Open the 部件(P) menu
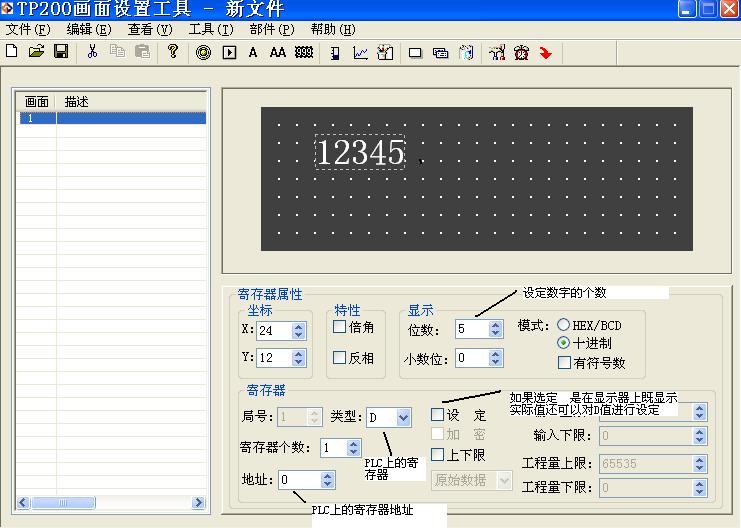This screenshot has width=741, height=528. (272, 29)
